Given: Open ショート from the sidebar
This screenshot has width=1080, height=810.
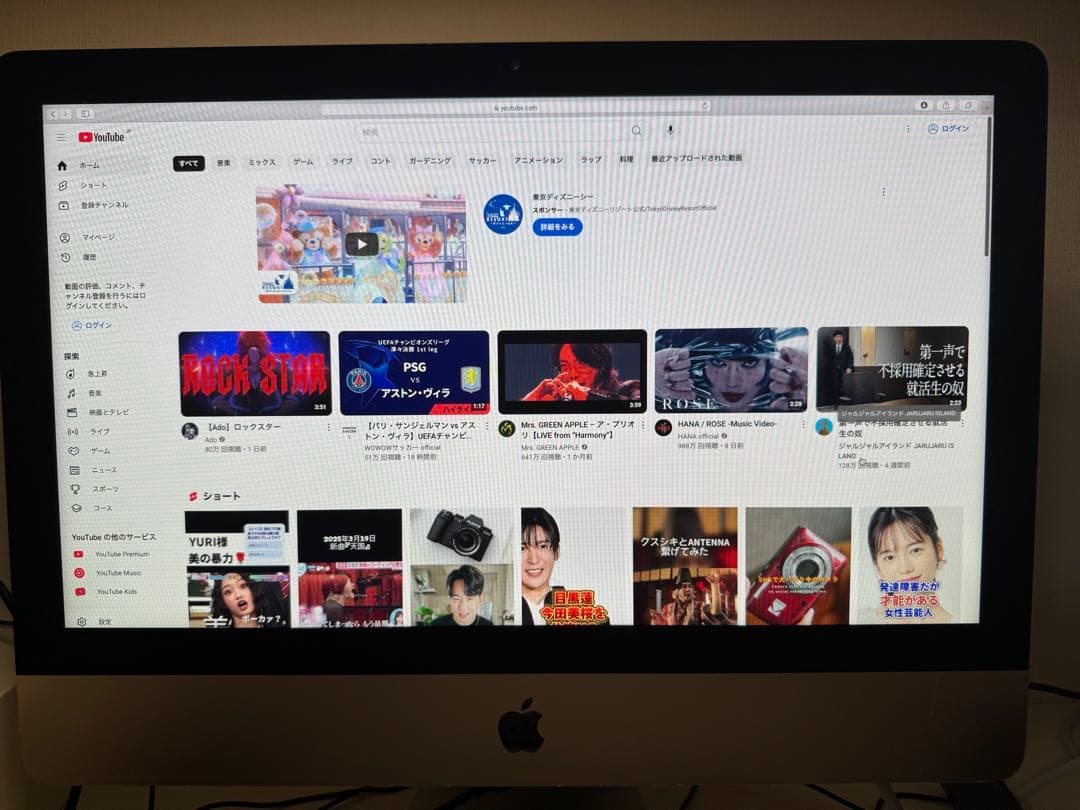Looking at the screenshot, I should pyautogui.click(x=90, y=184).
